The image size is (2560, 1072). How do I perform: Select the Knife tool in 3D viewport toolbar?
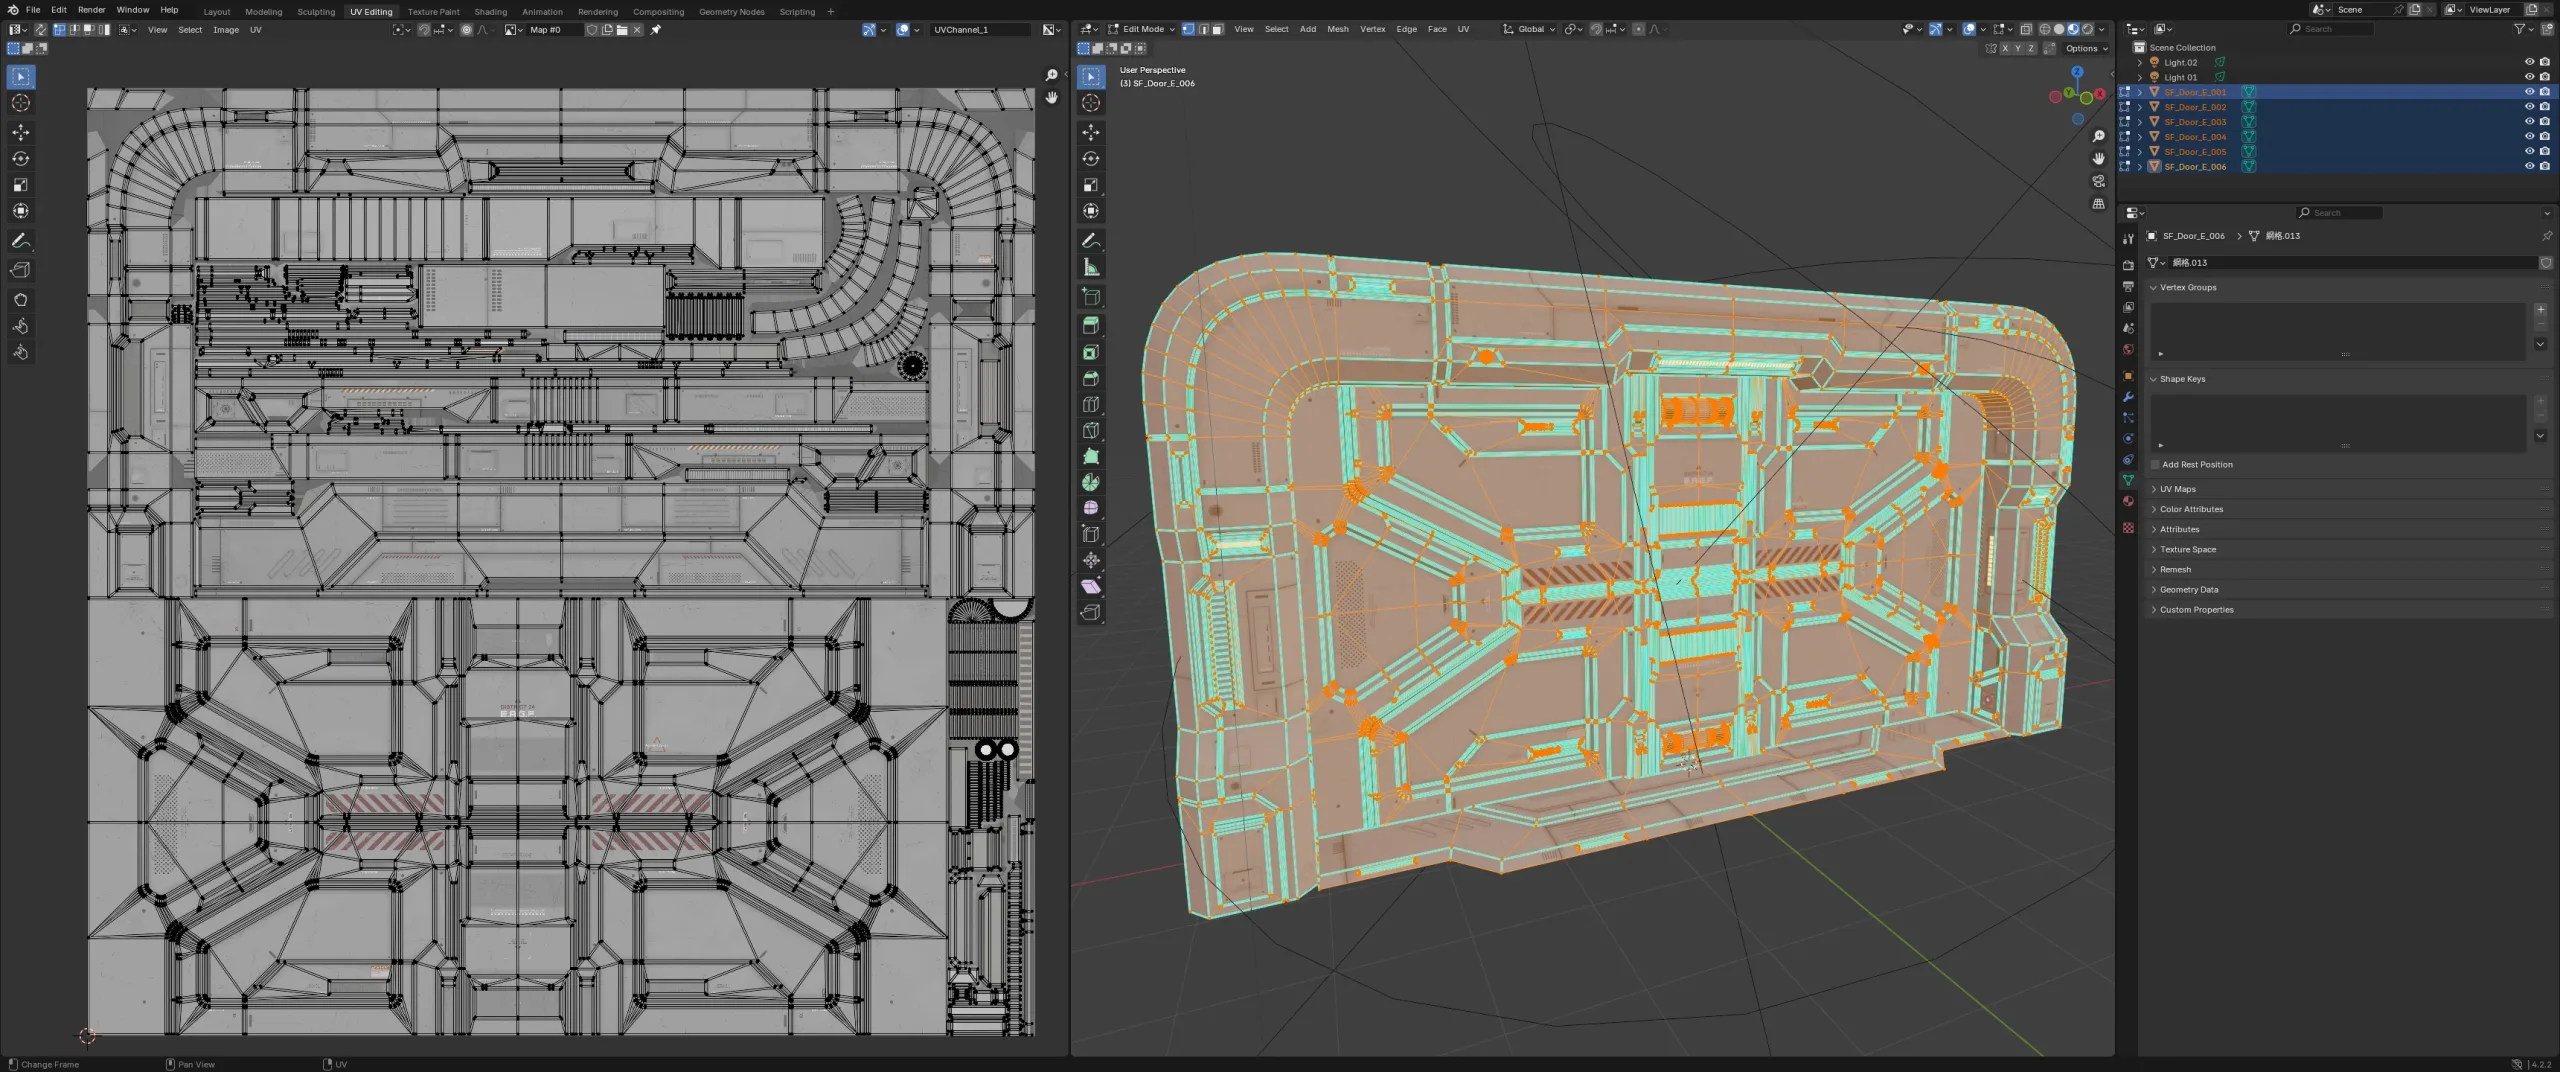tap(1091, 430)
